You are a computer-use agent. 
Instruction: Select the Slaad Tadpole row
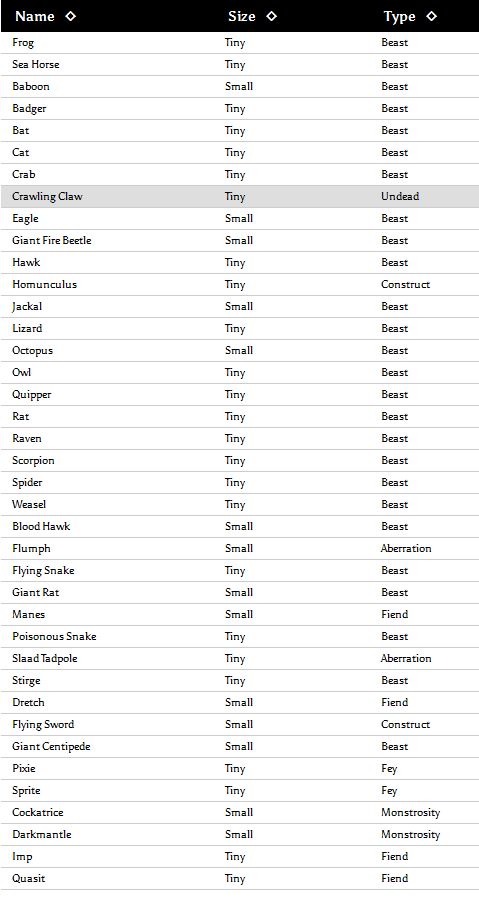(240, 659)
